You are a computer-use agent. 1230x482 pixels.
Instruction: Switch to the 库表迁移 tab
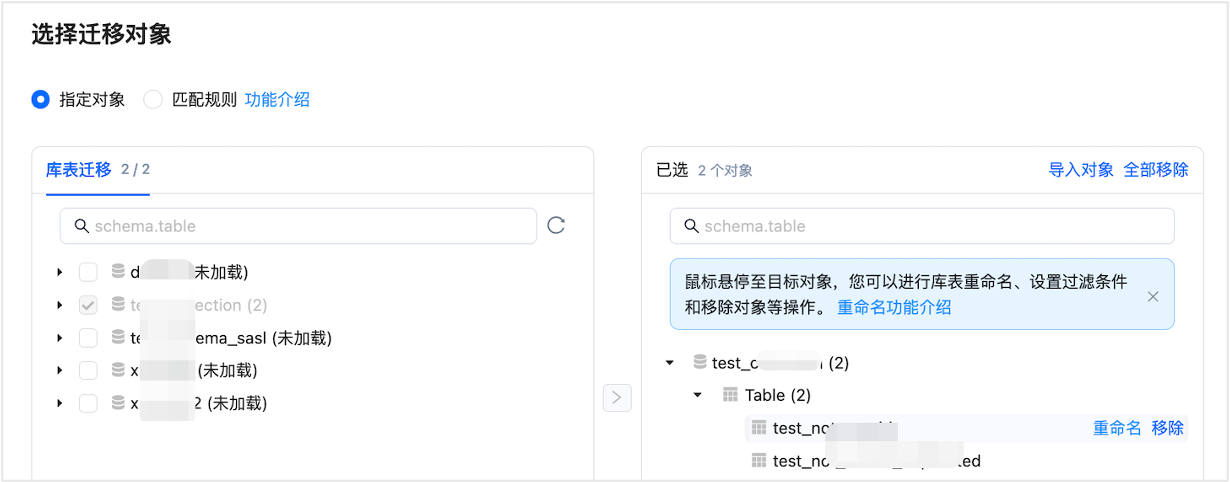coord(79,170)
